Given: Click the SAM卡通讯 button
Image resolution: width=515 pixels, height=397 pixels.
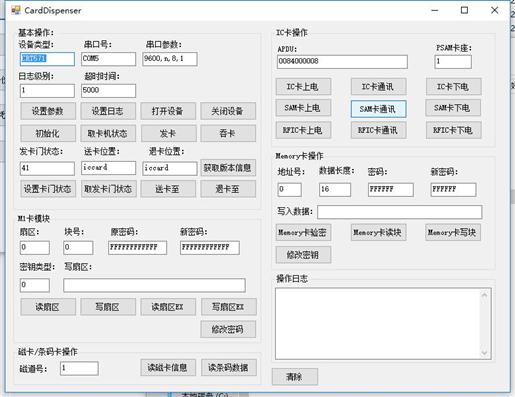Looking at the screenshot, I should tap(378, 109).
